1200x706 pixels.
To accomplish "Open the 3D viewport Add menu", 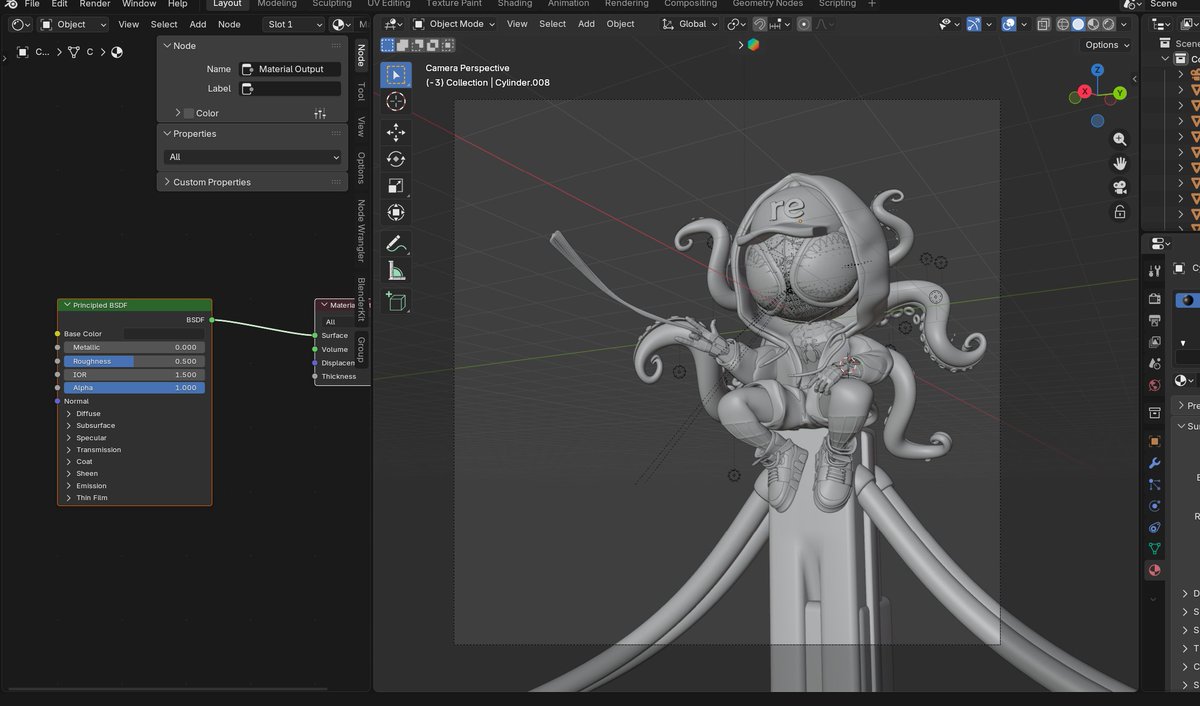I will [x=586, y=24].
